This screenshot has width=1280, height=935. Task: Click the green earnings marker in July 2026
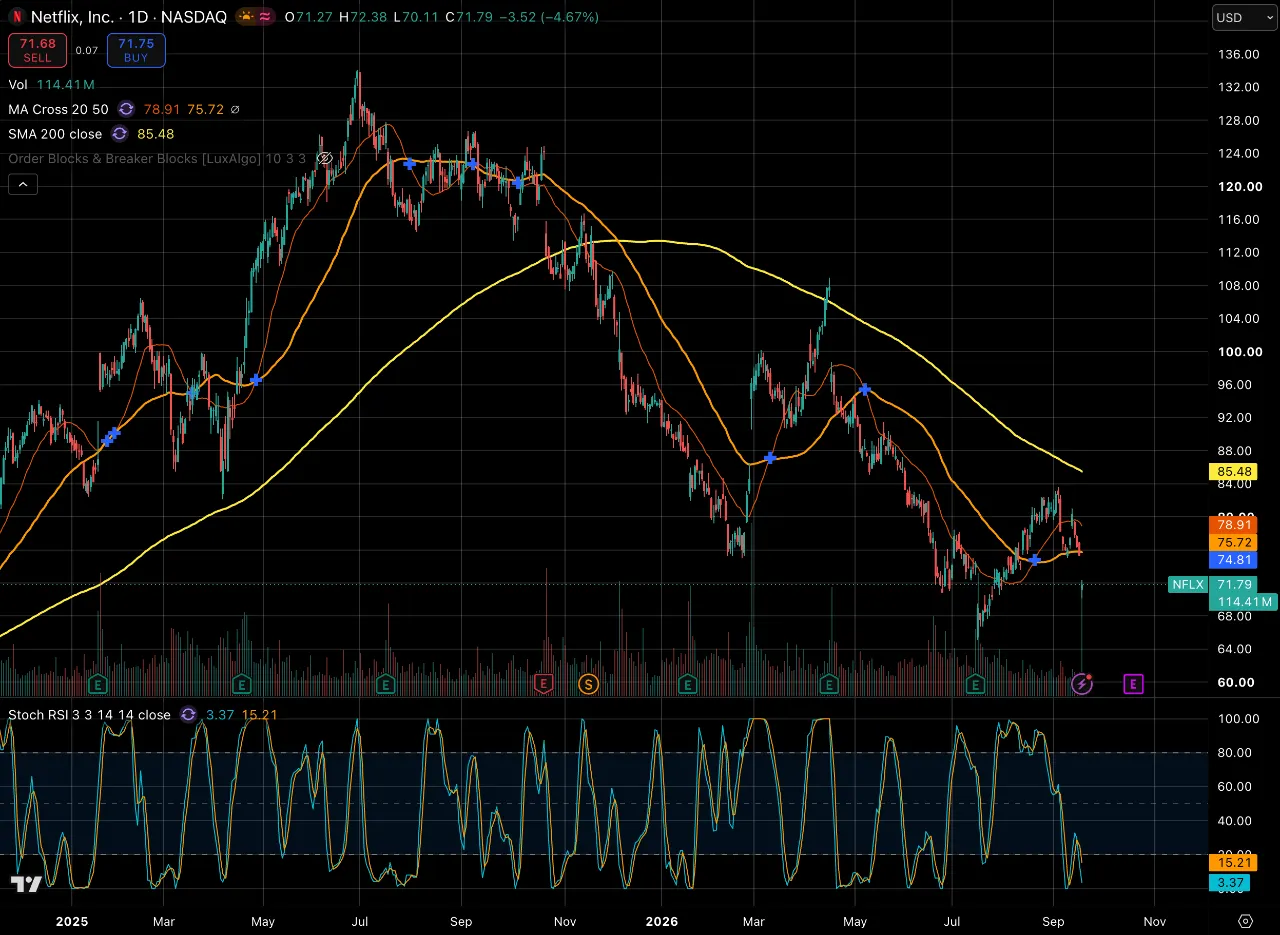point(976,684)
